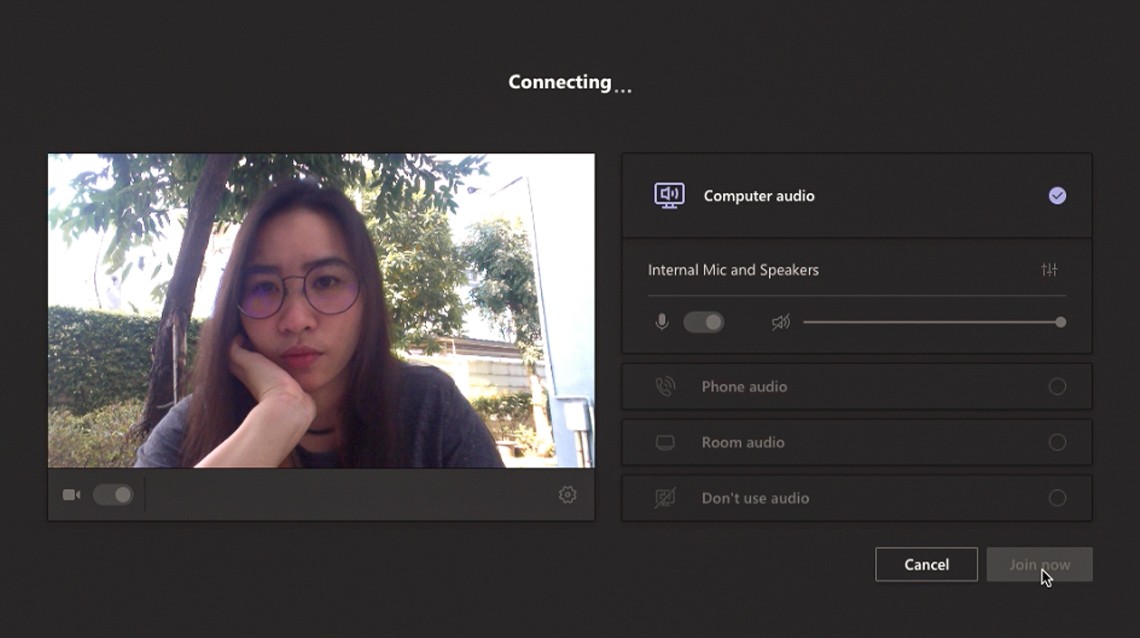This screenshot has width=1140, height=638.
Task: Click the Internal Mic and Speakers label
Action: click(733, 270)
